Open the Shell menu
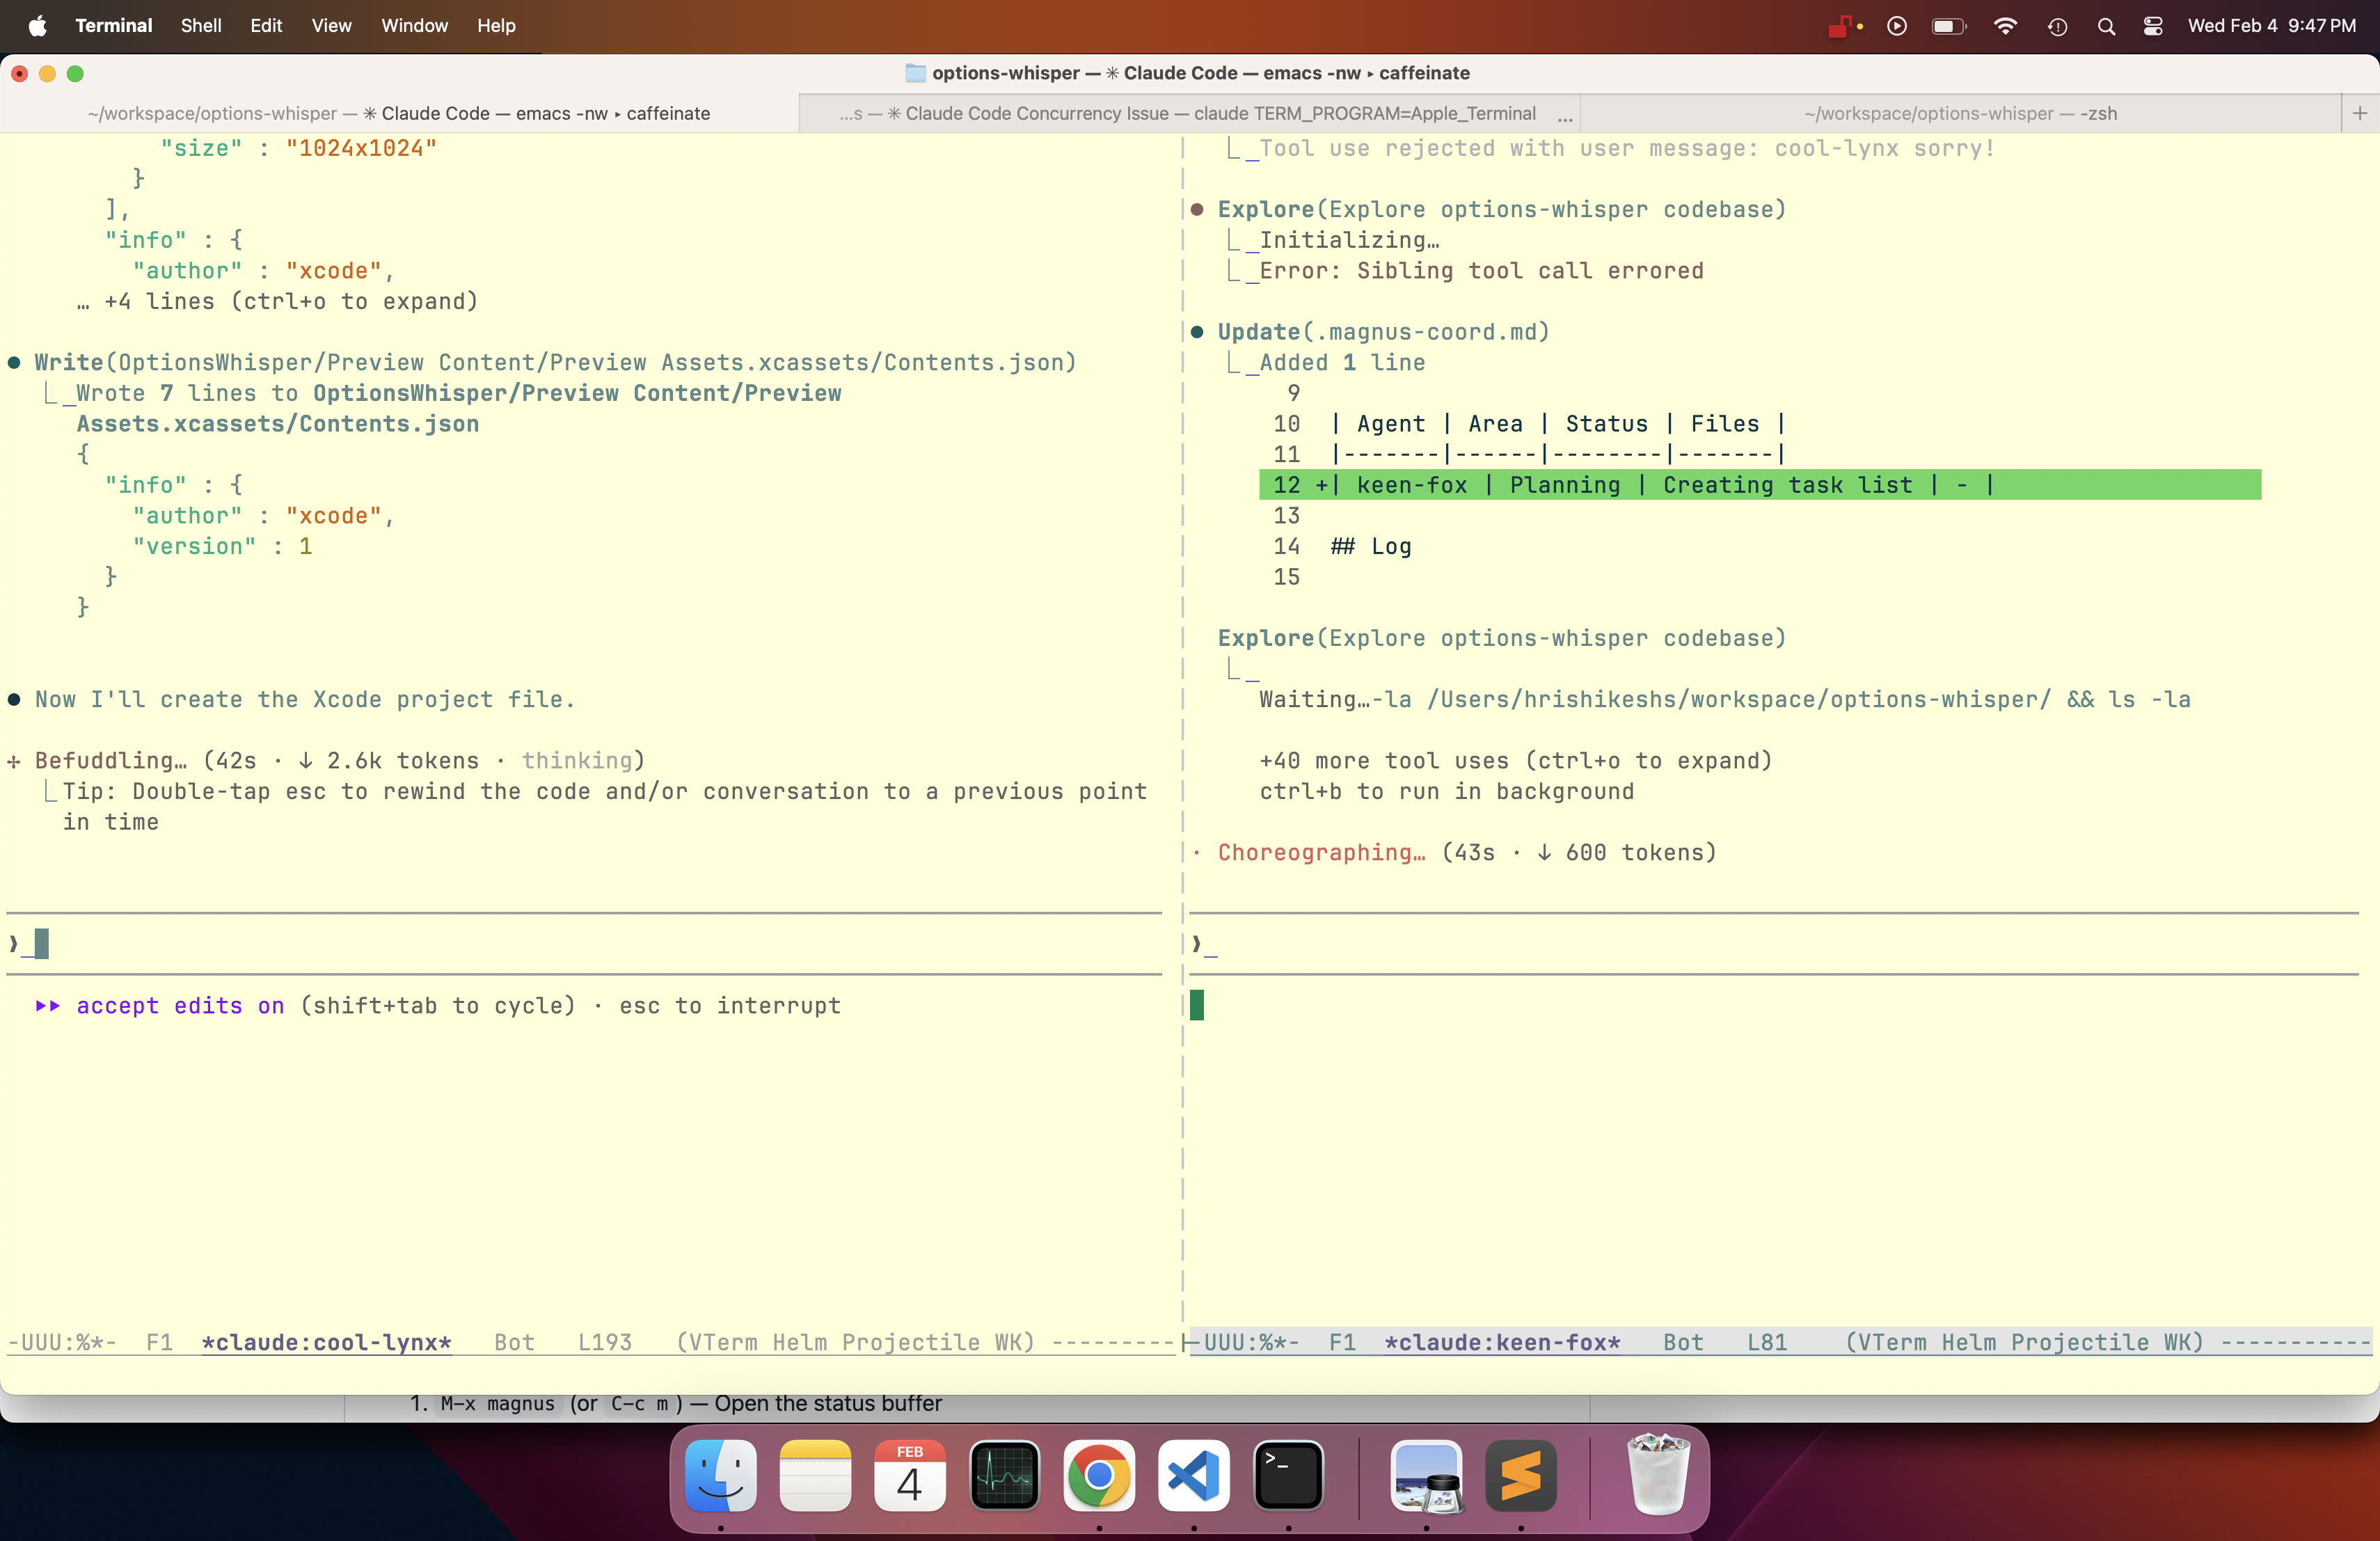This screenshot has width=2380, height=1541. (201, 26)
